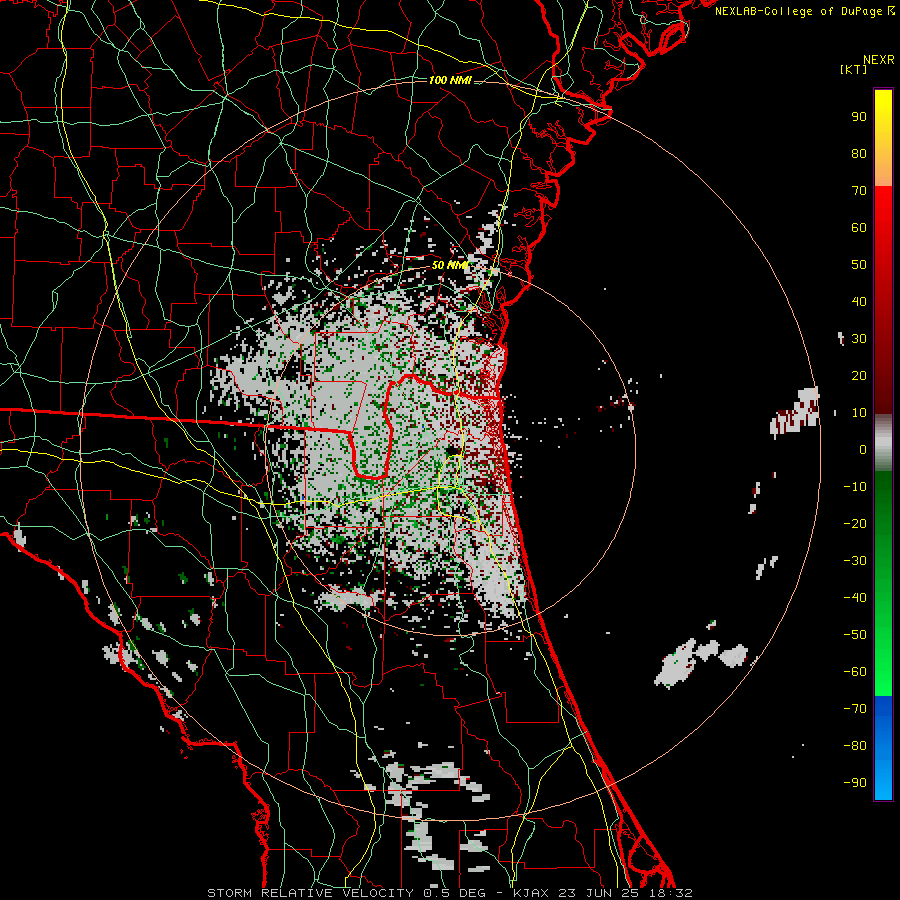Click the 100 NMI range ring label
Screen dimensions: 900x900
tap(450, 80)
